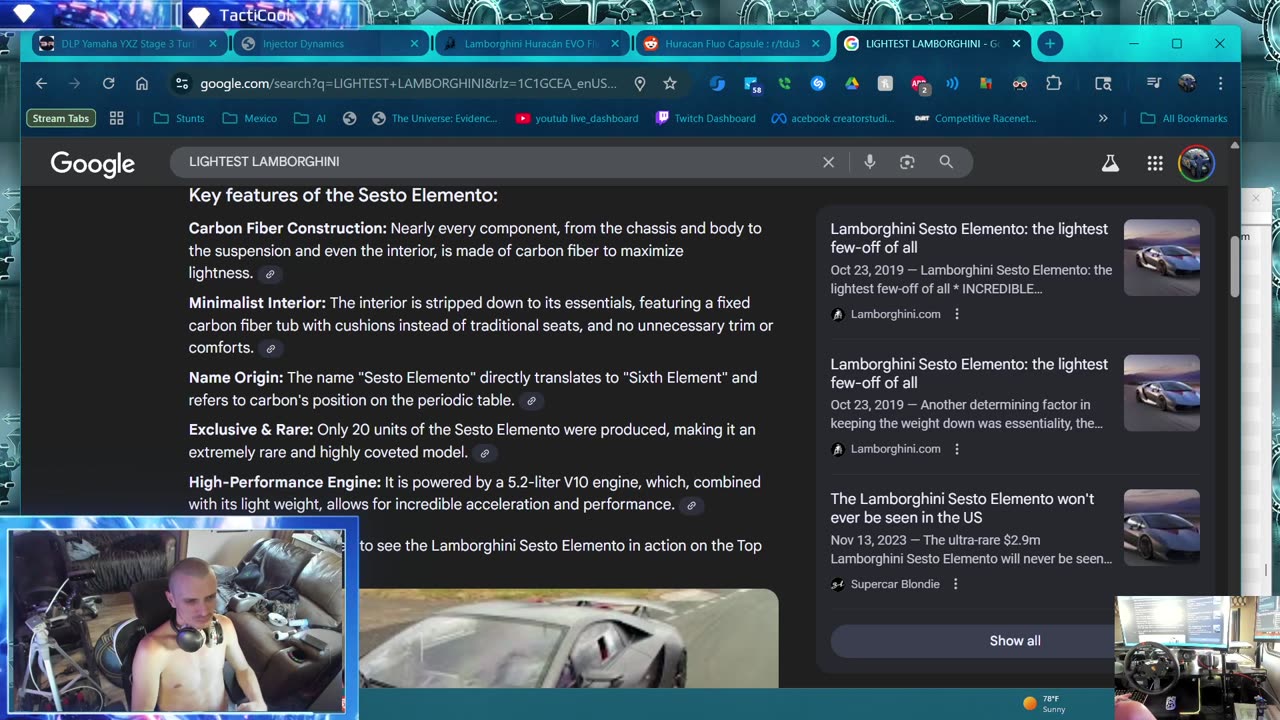Open more options for second Lamborghini.com result
The image size is (1280, 720).
coord(957,449)
